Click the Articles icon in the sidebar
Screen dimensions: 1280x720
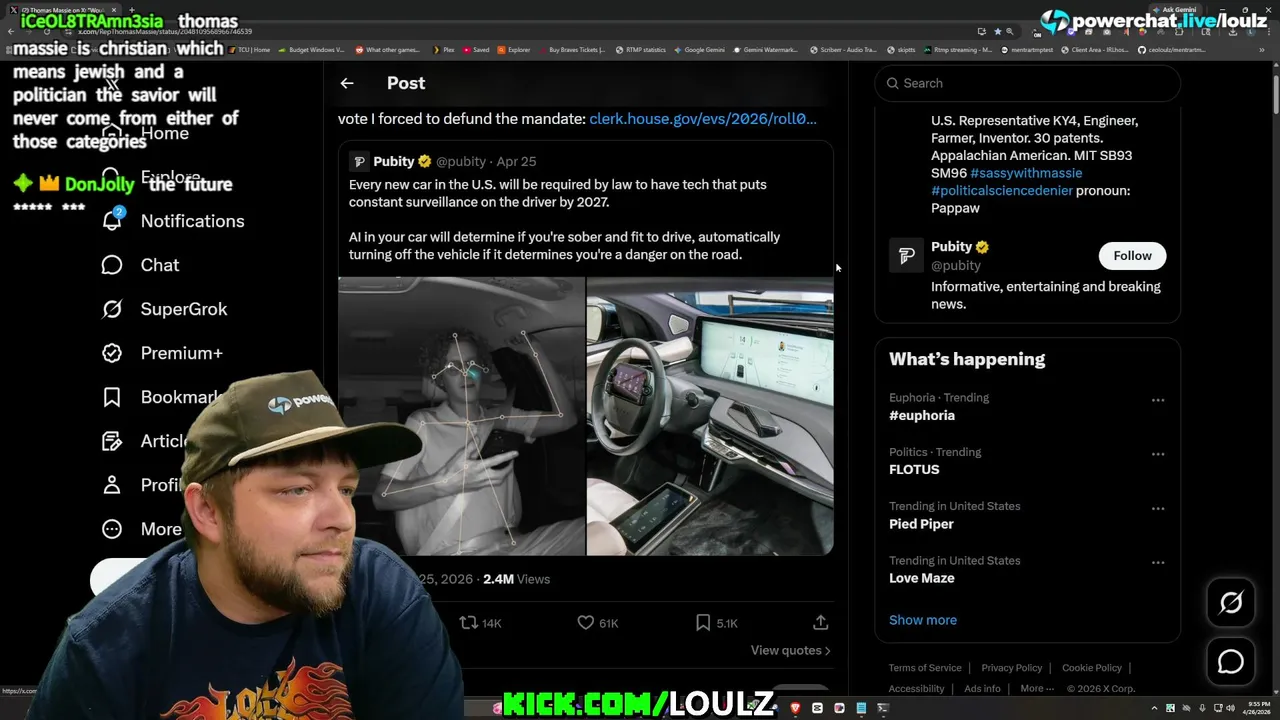click(x=112, y=441)
